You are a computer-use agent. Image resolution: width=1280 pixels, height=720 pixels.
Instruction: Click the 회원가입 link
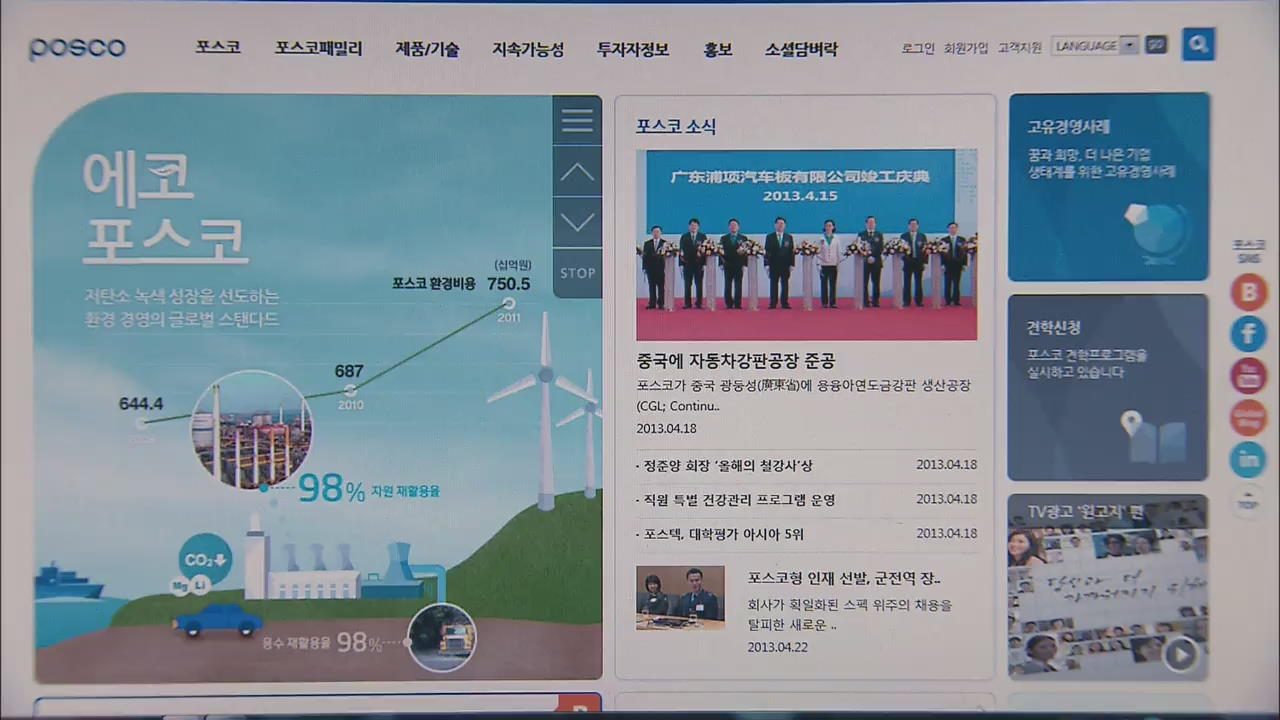966,47
